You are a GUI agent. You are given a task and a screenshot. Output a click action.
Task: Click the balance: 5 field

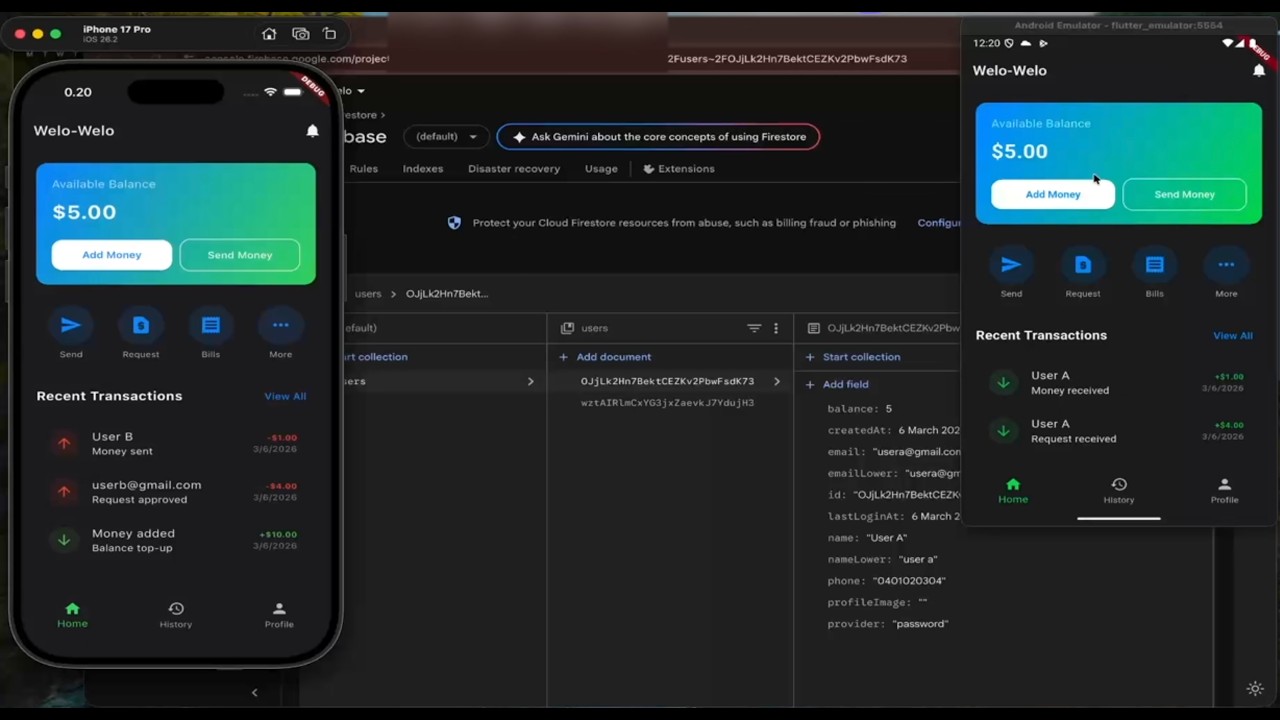click(x=859, y=409)
